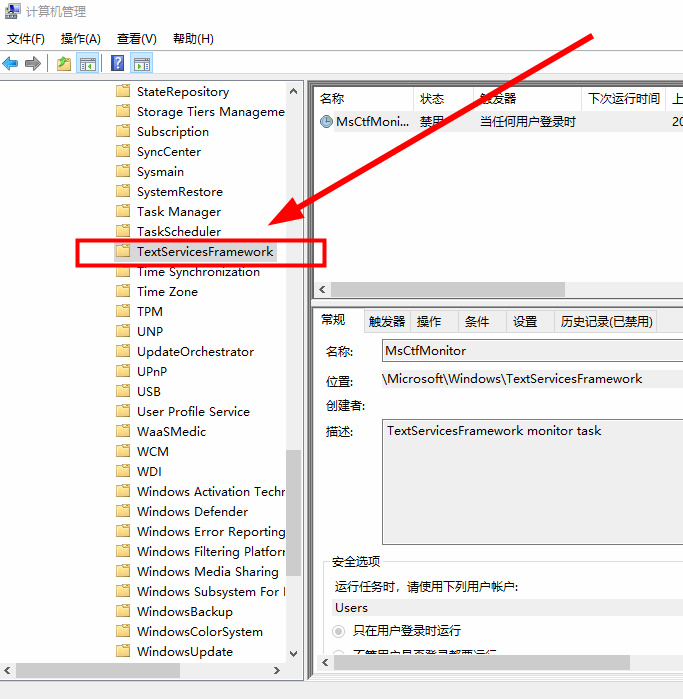The image size is (683, 699).
Task: Select the MsCtfMonitor task clock icon
Action: (x=326, y=122)
